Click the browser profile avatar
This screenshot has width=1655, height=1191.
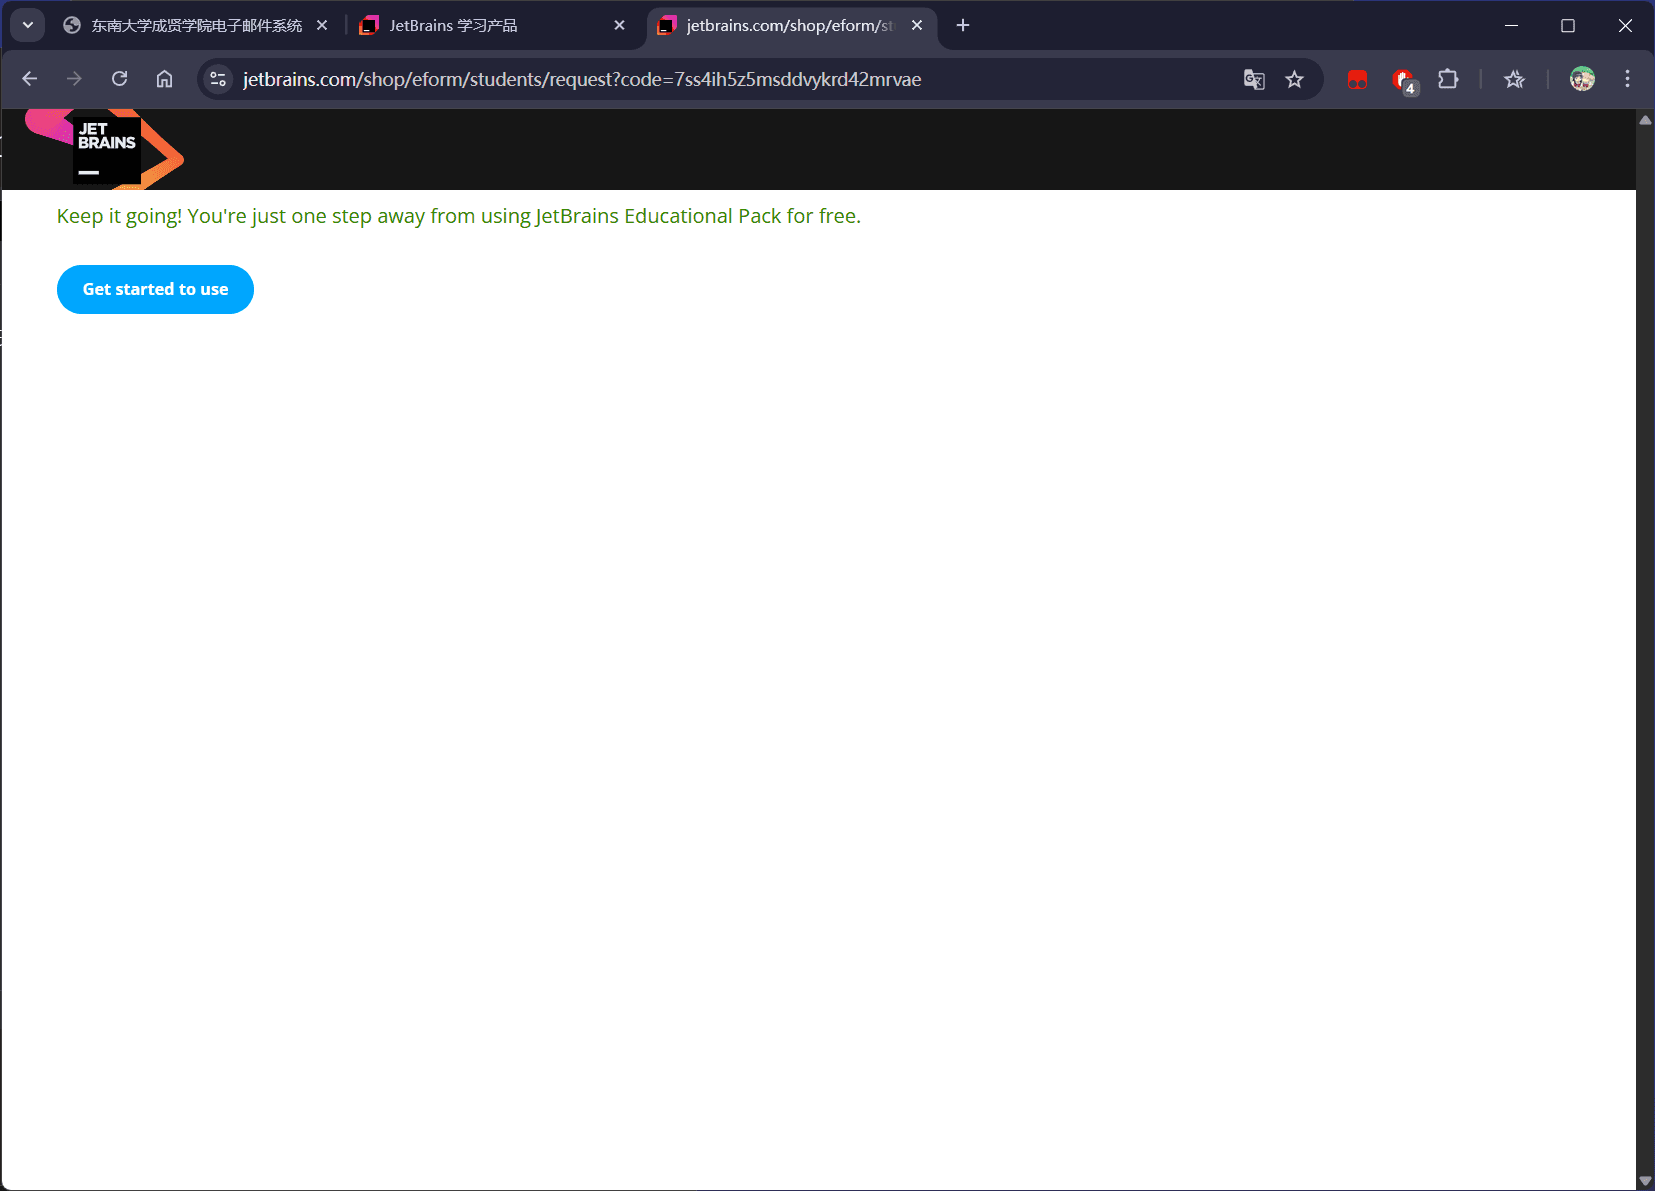click(x=1582, y=79)
